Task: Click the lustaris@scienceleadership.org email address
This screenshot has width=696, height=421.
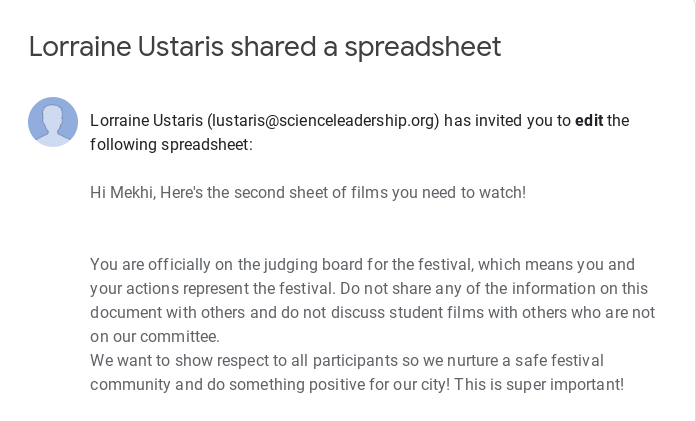Action: (323, 121)
